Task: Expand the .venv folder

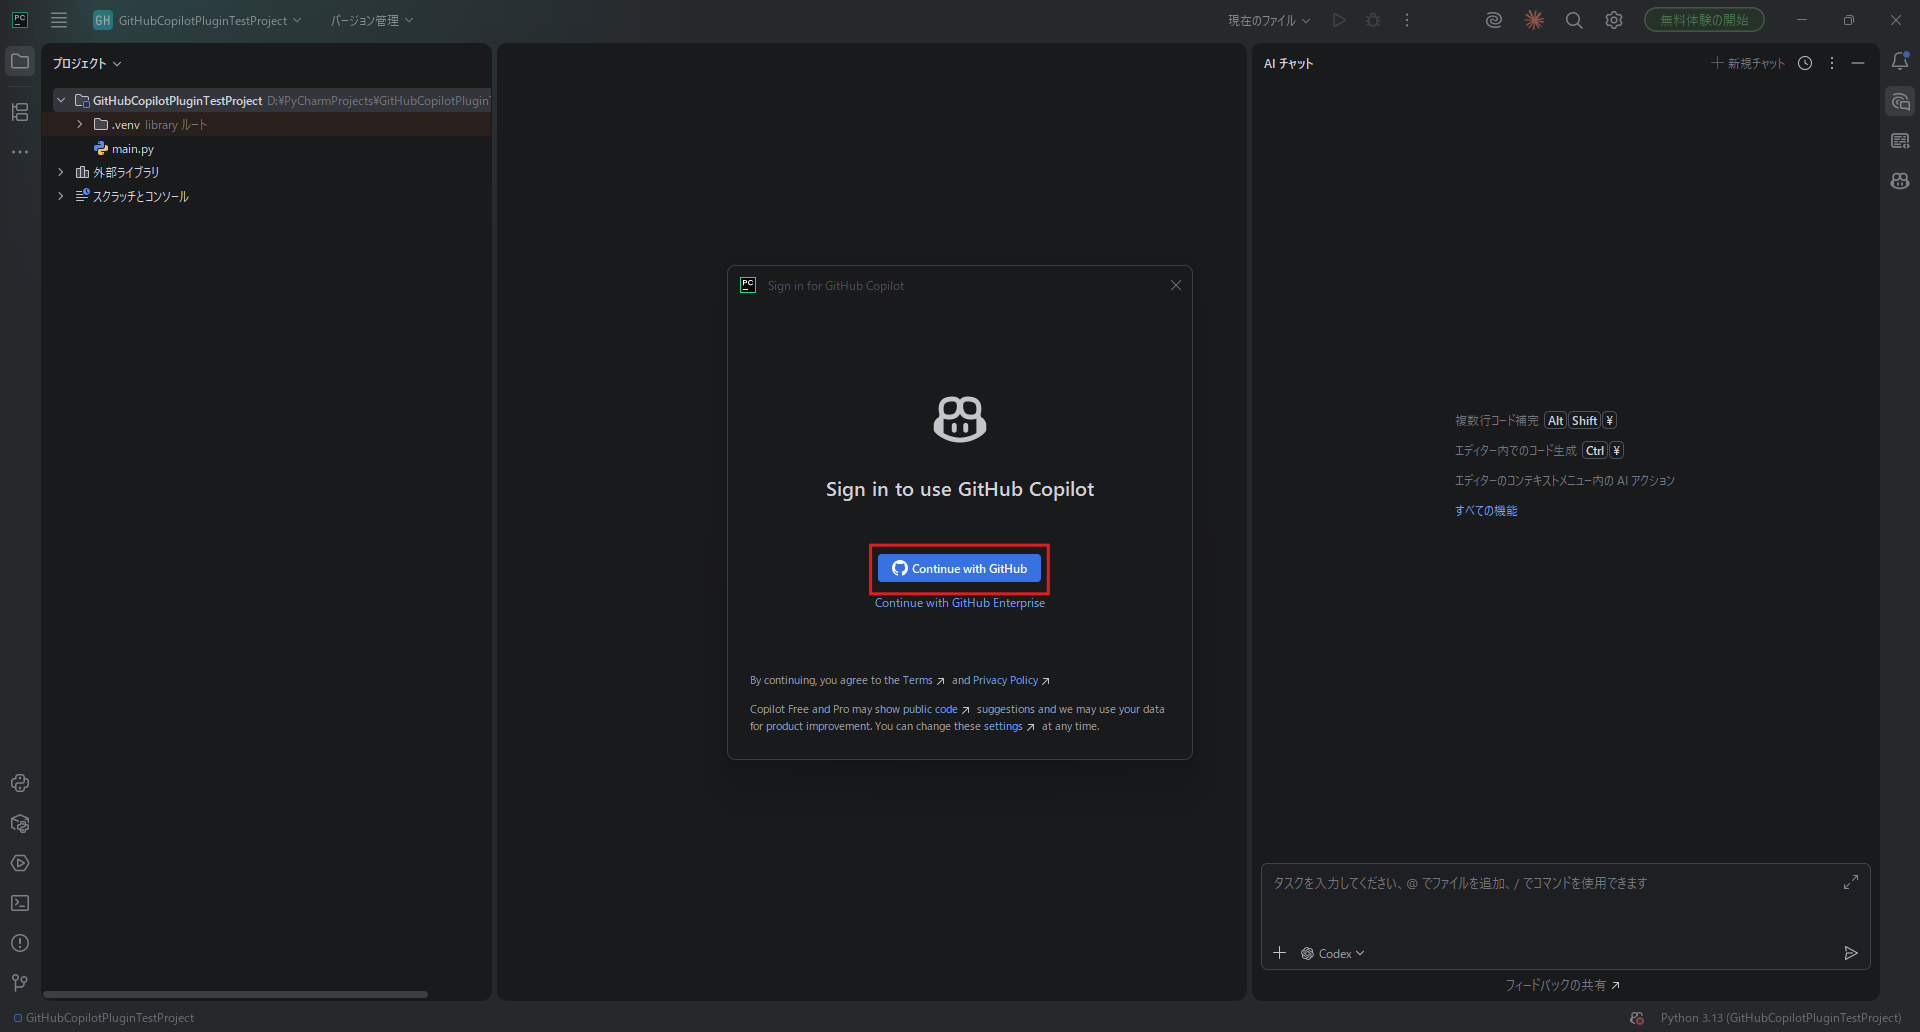Action: pyautogui.click(x=80, y=125)
